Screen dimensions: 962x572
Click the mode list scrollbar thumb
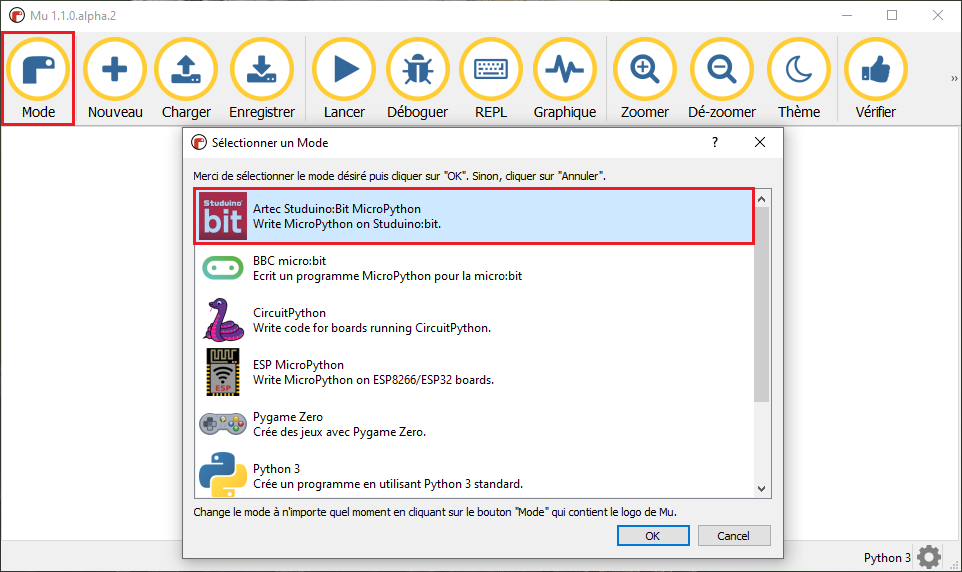coord(761,304)
